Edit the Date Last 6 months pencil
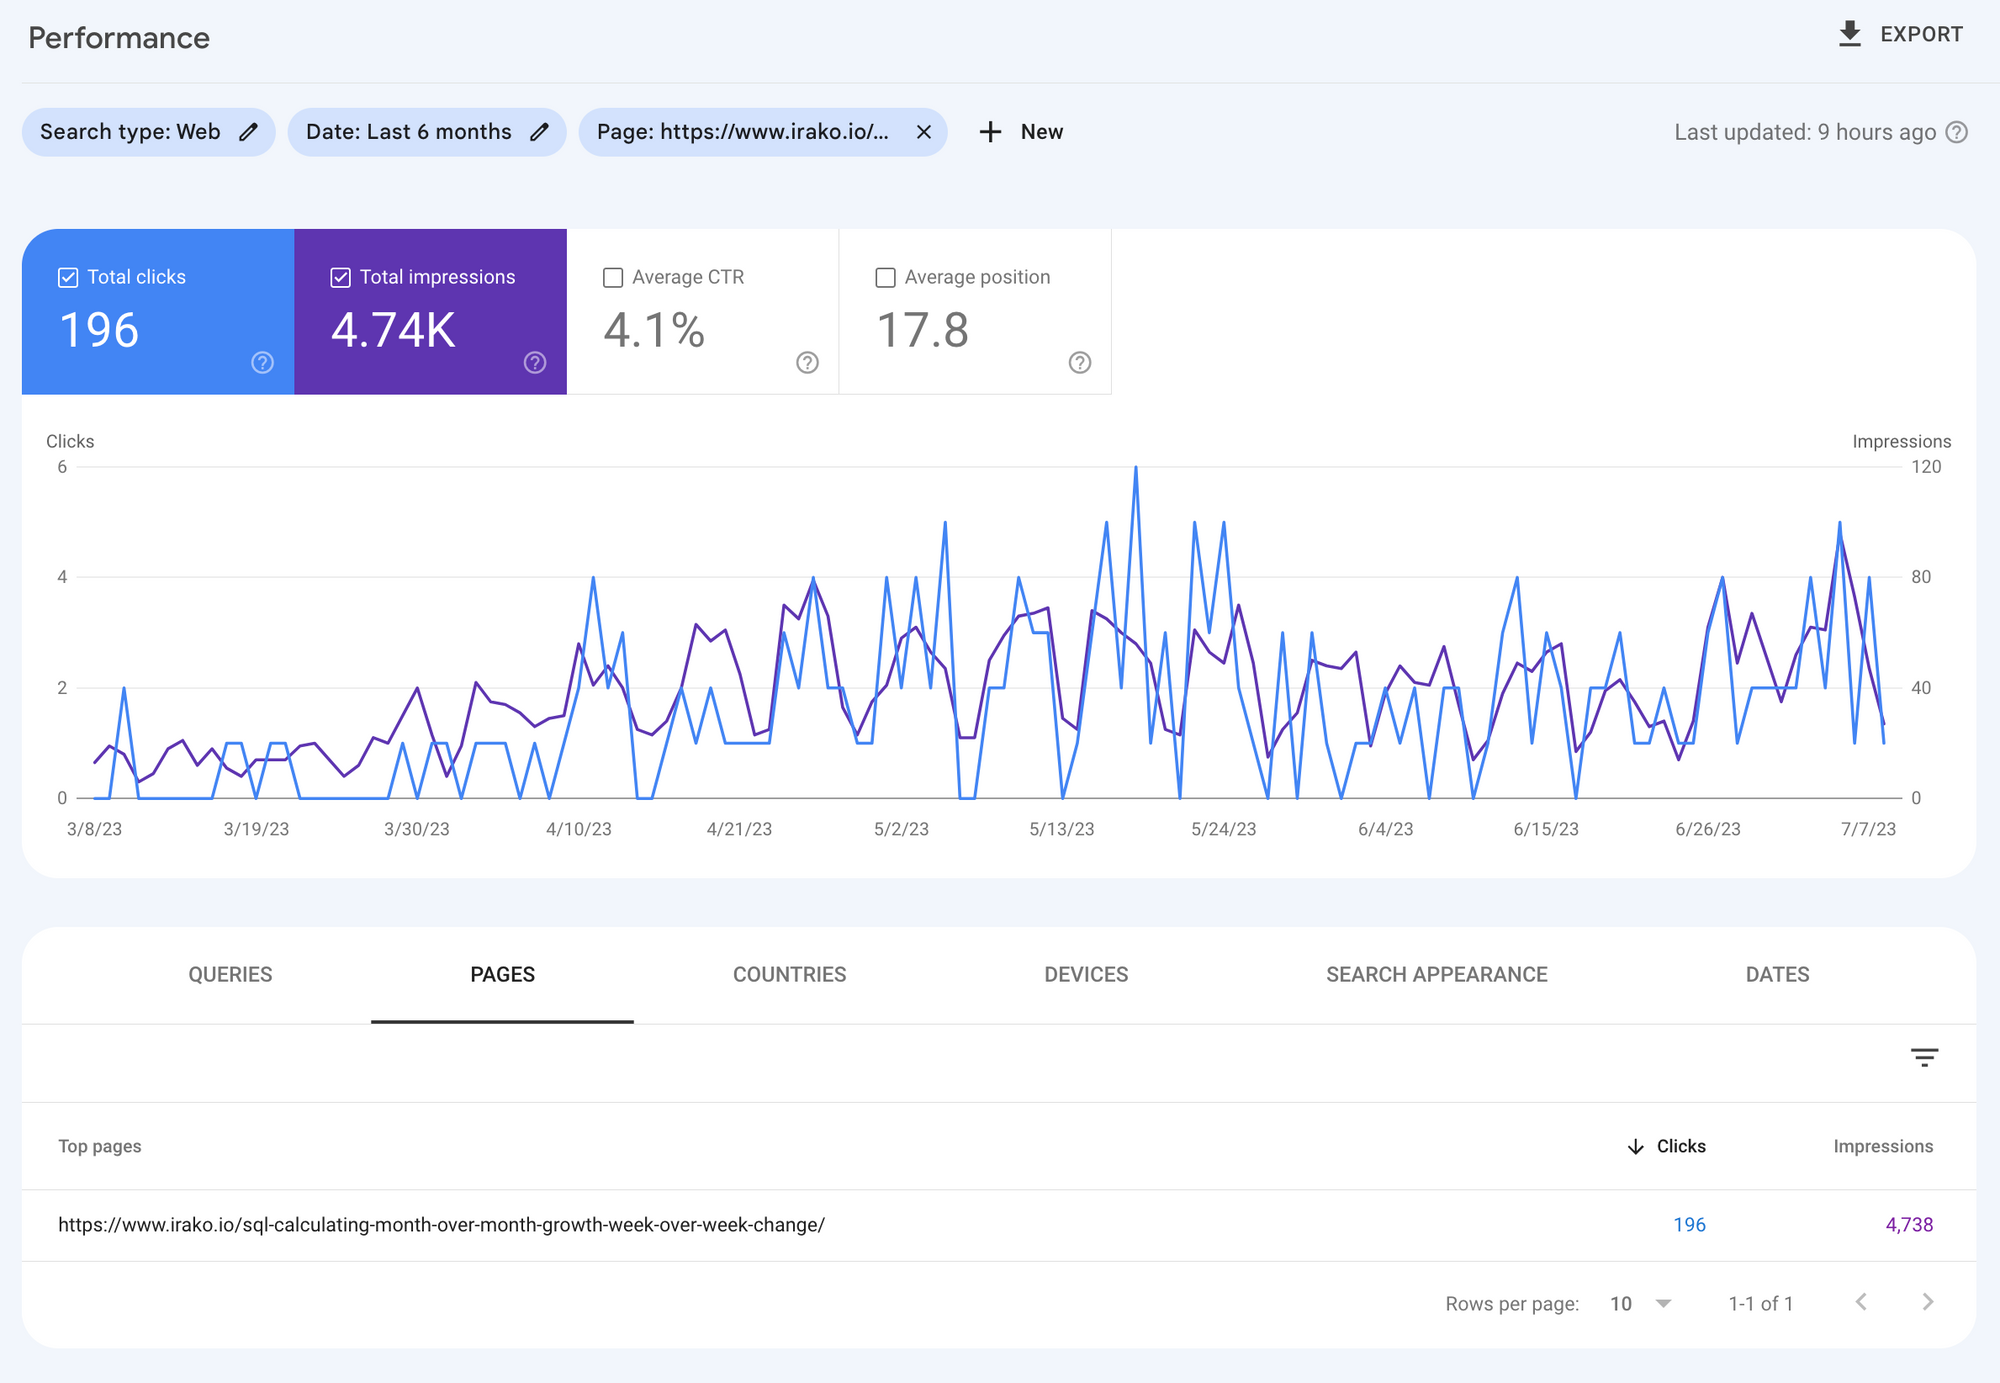This screenshot has height=1383, width=2000. [x=539, y=132]
